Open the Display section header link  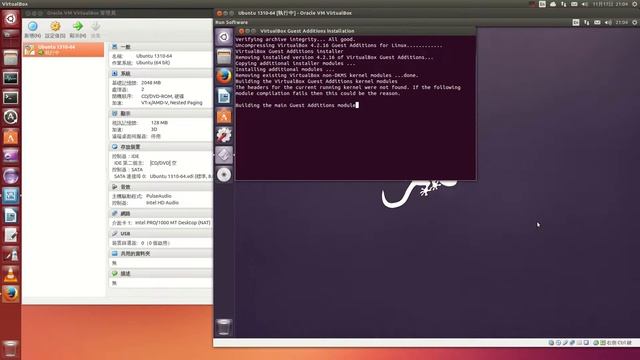point(126,113)
